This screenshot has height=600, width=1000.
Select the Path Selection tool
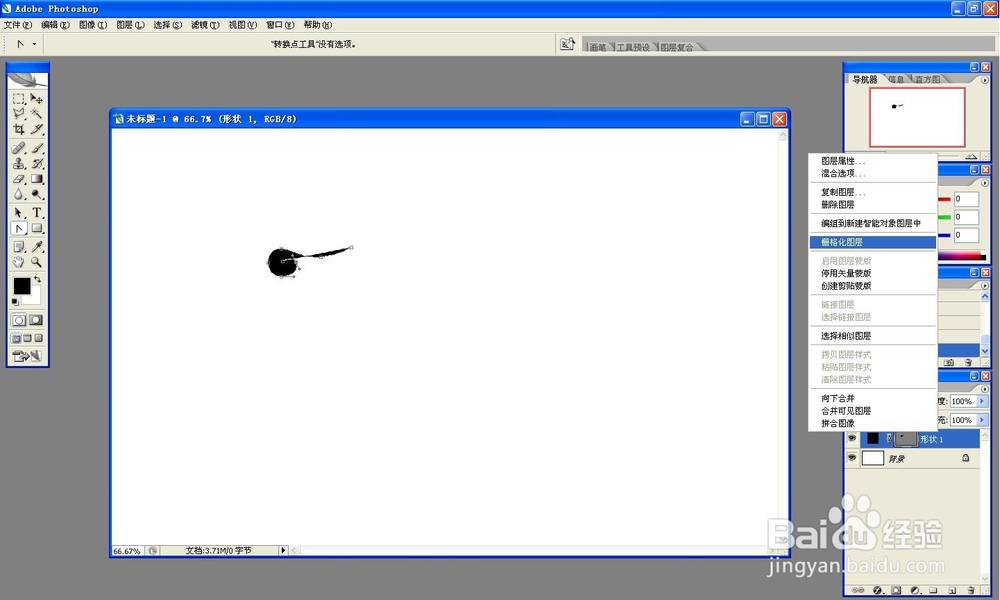[x=18, y=213]
